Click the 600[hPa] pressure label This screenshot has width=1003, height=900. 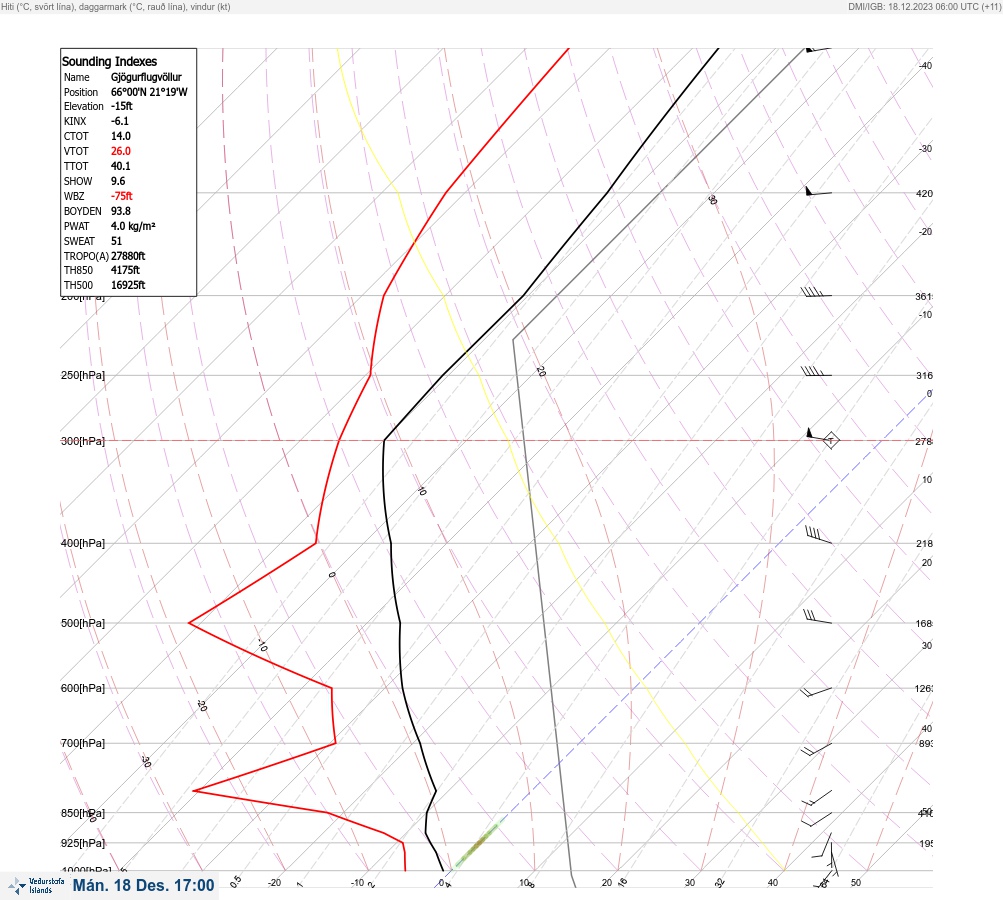83,688
